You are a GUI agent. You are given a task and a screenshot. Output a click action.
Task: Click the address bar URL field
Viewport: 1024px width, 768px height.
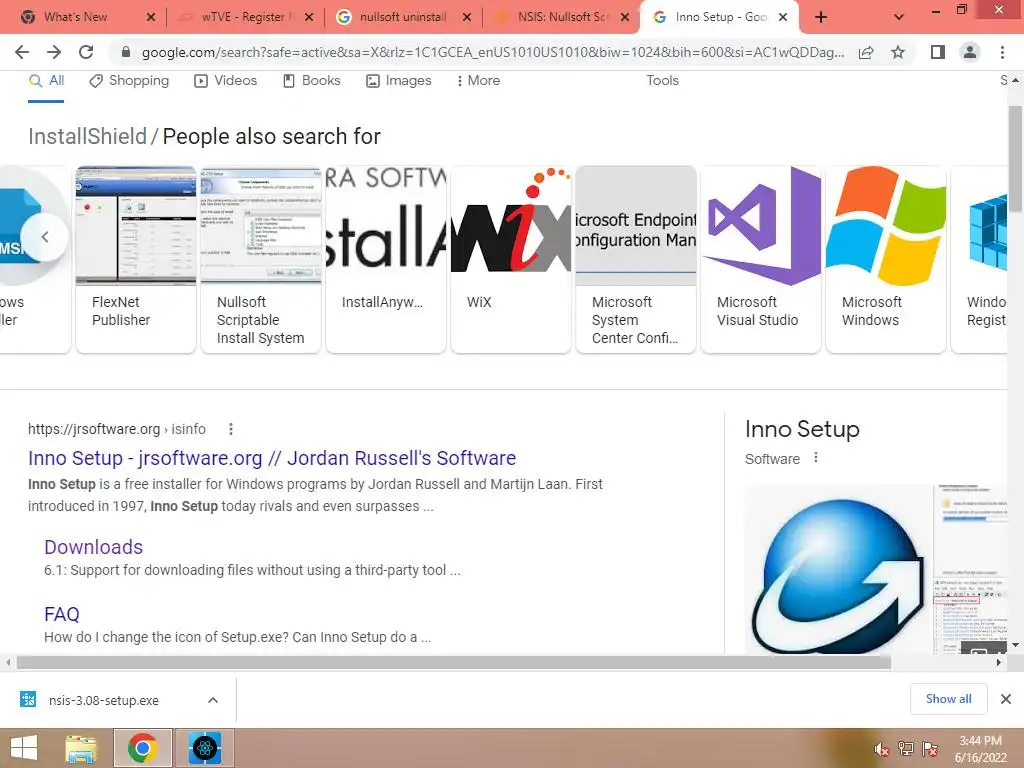pos(493,52)
